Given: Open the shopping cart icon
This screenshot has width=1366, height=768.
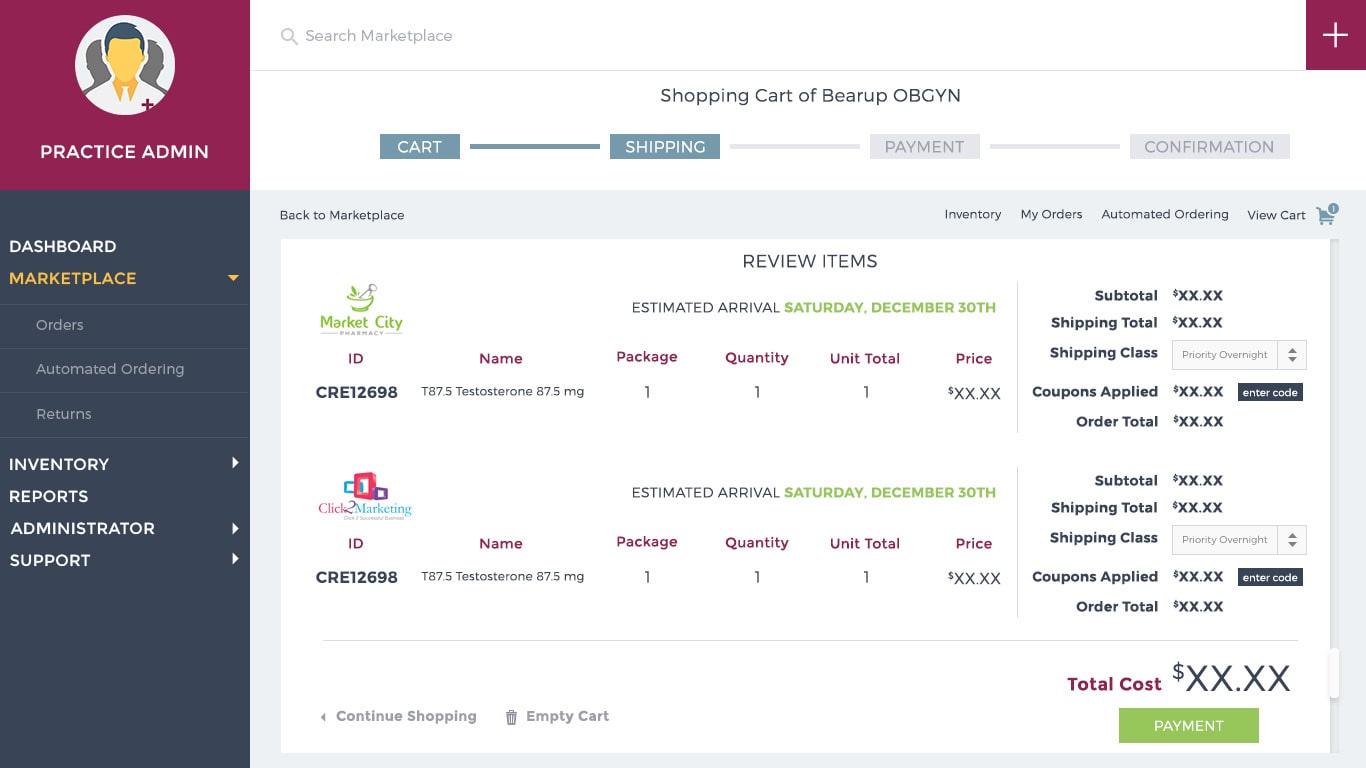Looking at the screenshot, I should [1326, 215].
